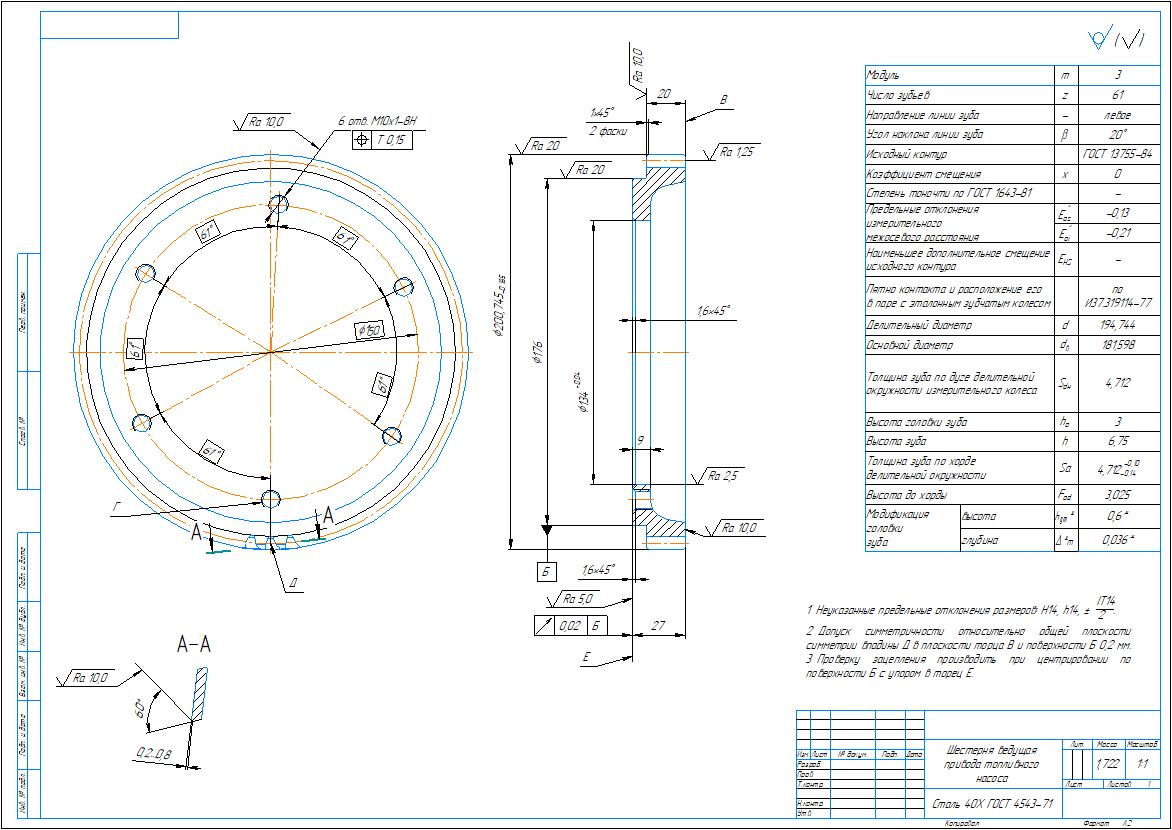Click the width dimension '27'
This screenshot has height=830, width=1172.
658,626
